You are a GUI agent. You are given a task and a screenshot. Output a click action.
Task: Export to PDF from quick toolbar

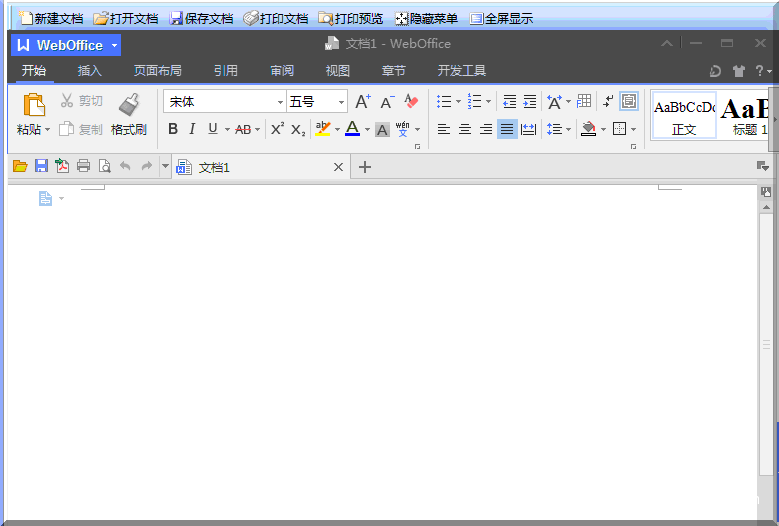tap(62, 167)
